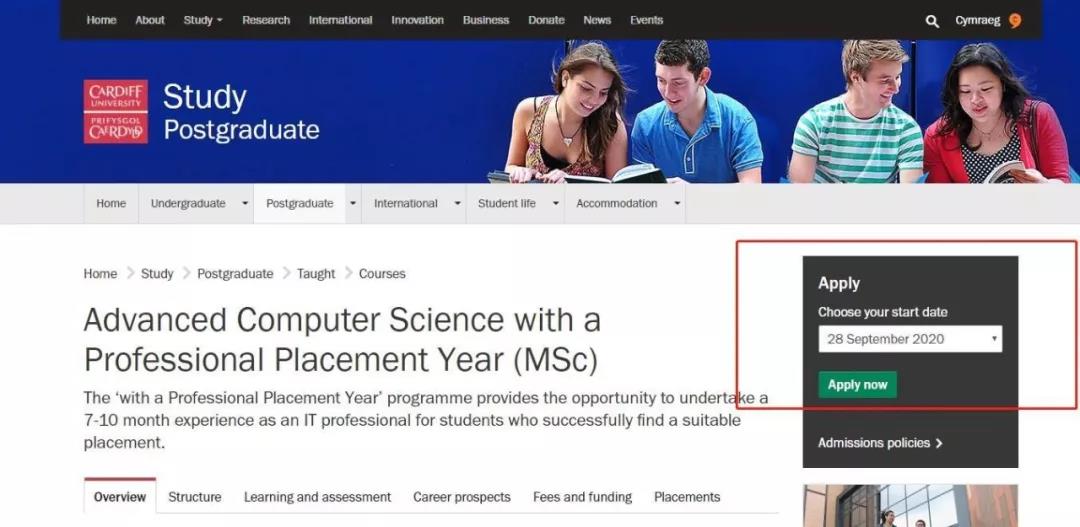
Task: Open Research in the top navigation
Action: coord(266,20)
